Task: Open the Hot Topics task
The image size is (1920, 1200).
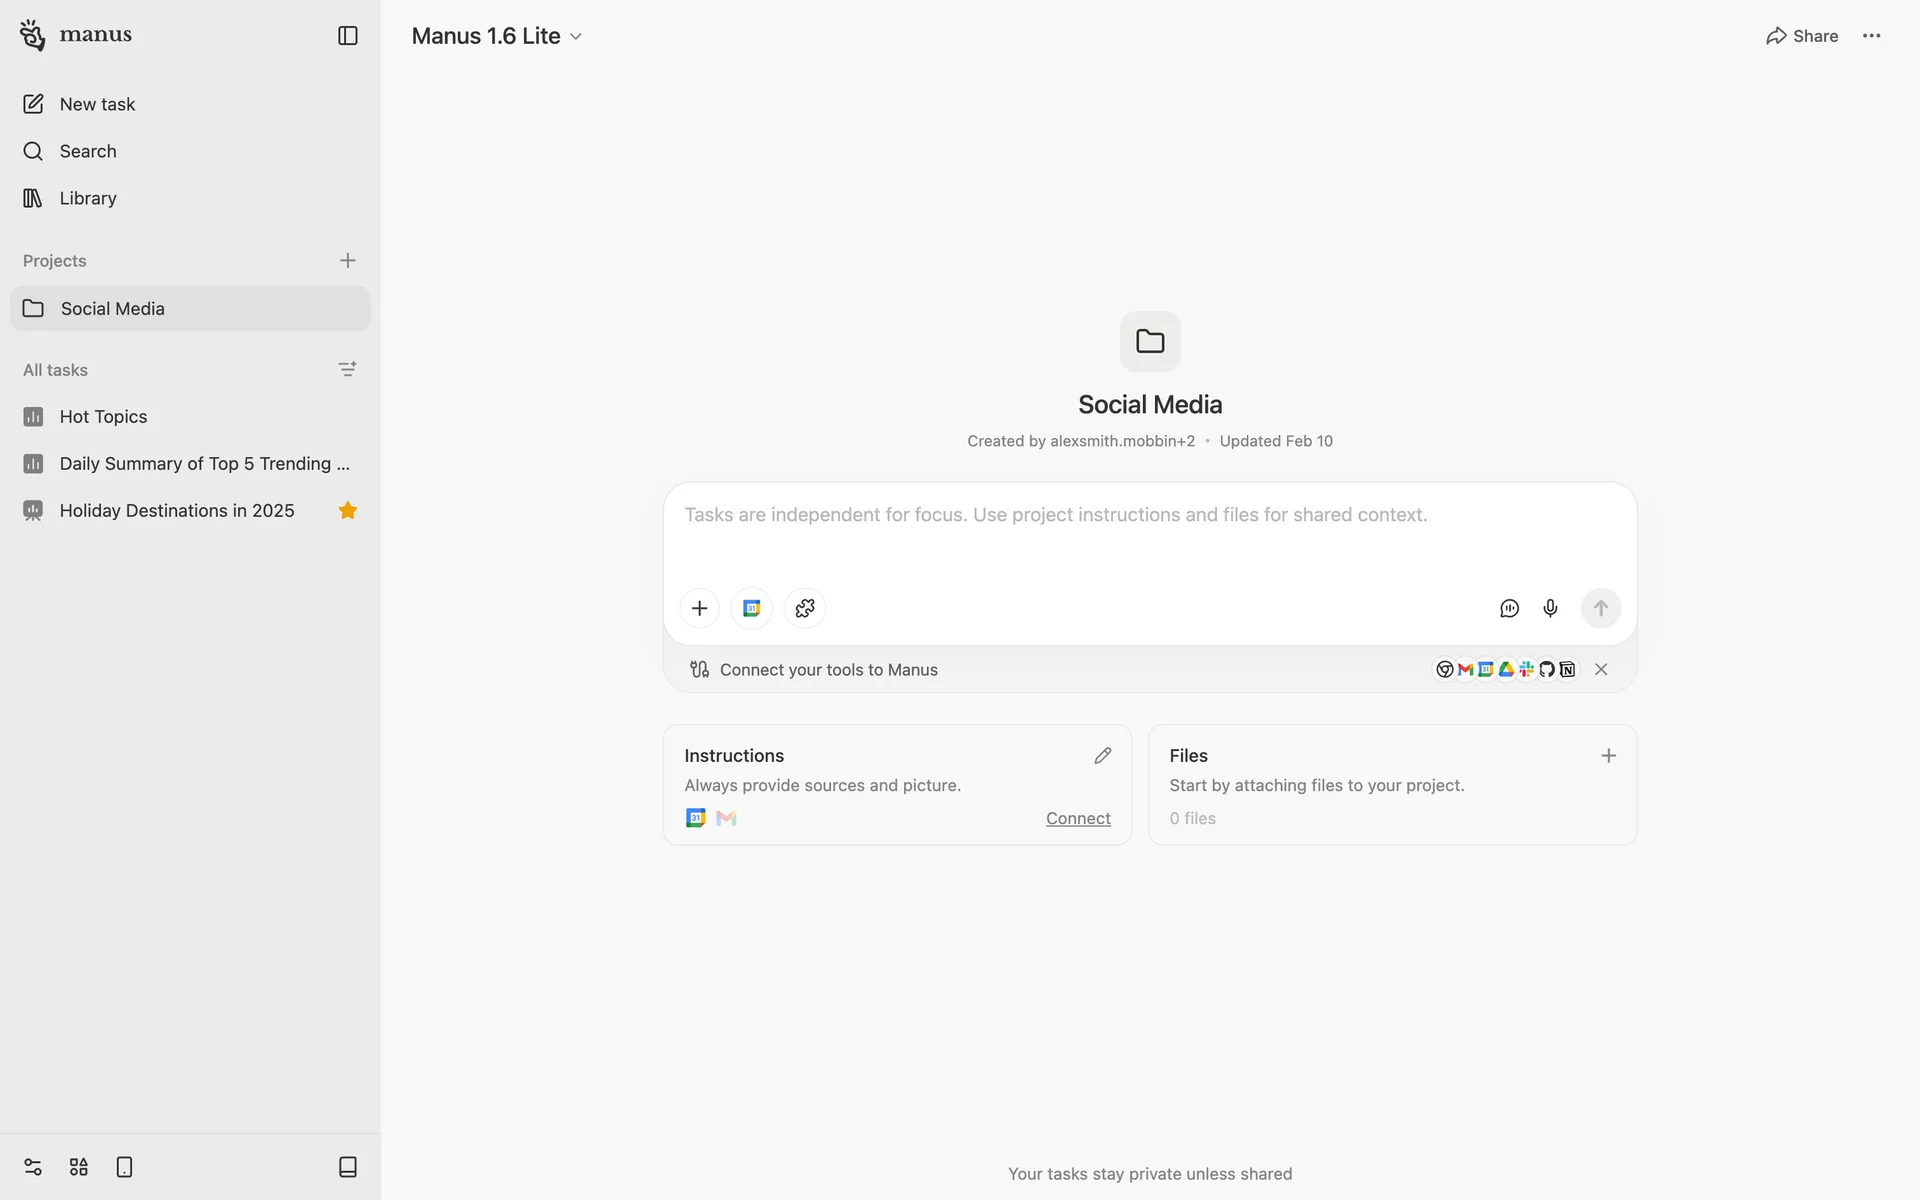Action: (103, 417)
